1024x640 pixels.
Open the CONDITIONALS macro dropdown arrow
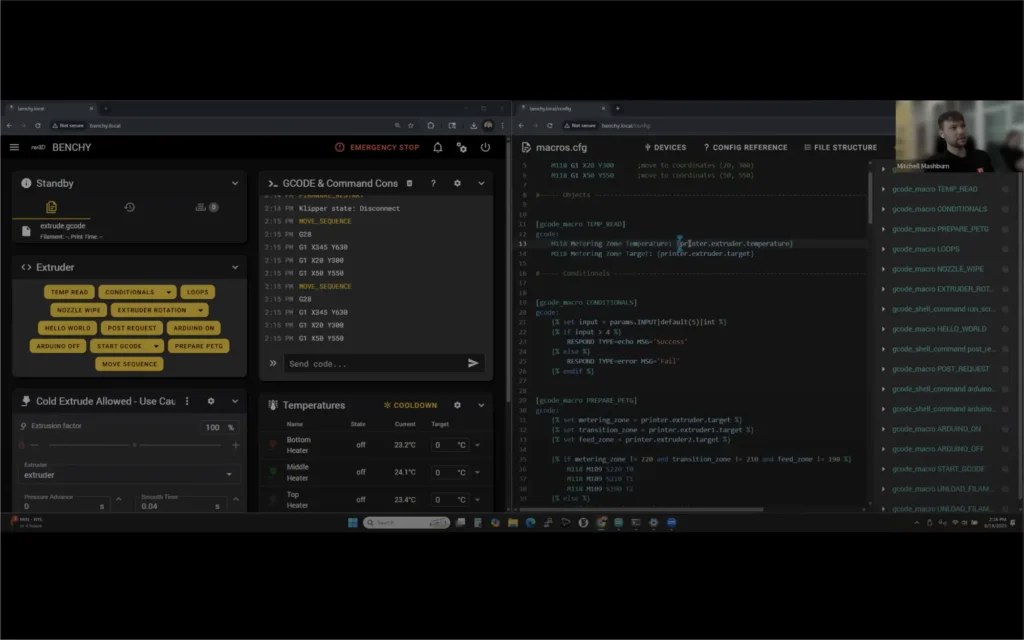coord(167,292)
